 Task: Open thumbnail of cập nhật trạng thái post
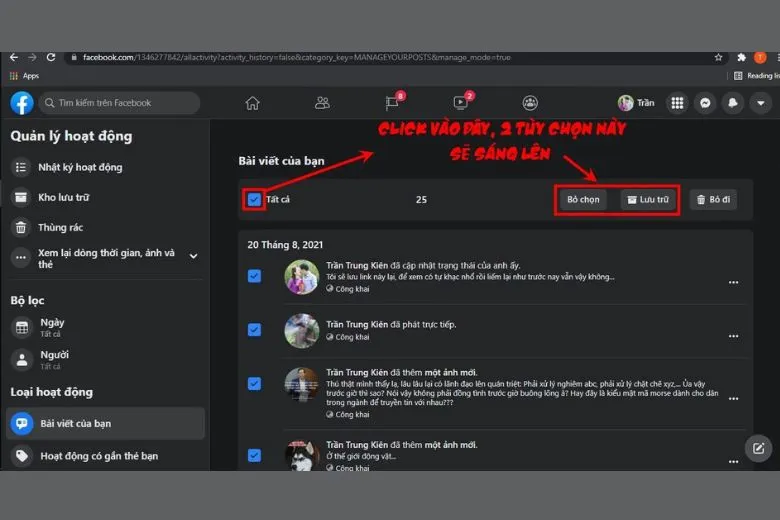(x=301, y=277)
